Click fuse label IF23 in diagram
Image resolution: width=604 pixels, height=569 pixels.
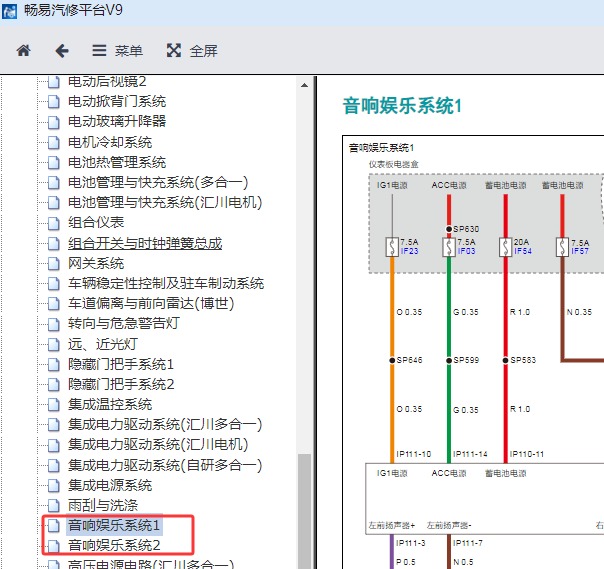coord(409,251)
